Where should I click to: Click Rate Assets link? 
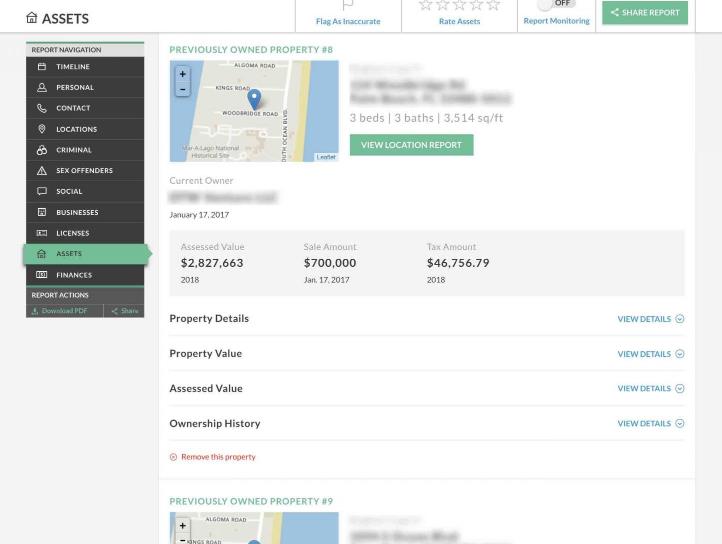point(460,21)
